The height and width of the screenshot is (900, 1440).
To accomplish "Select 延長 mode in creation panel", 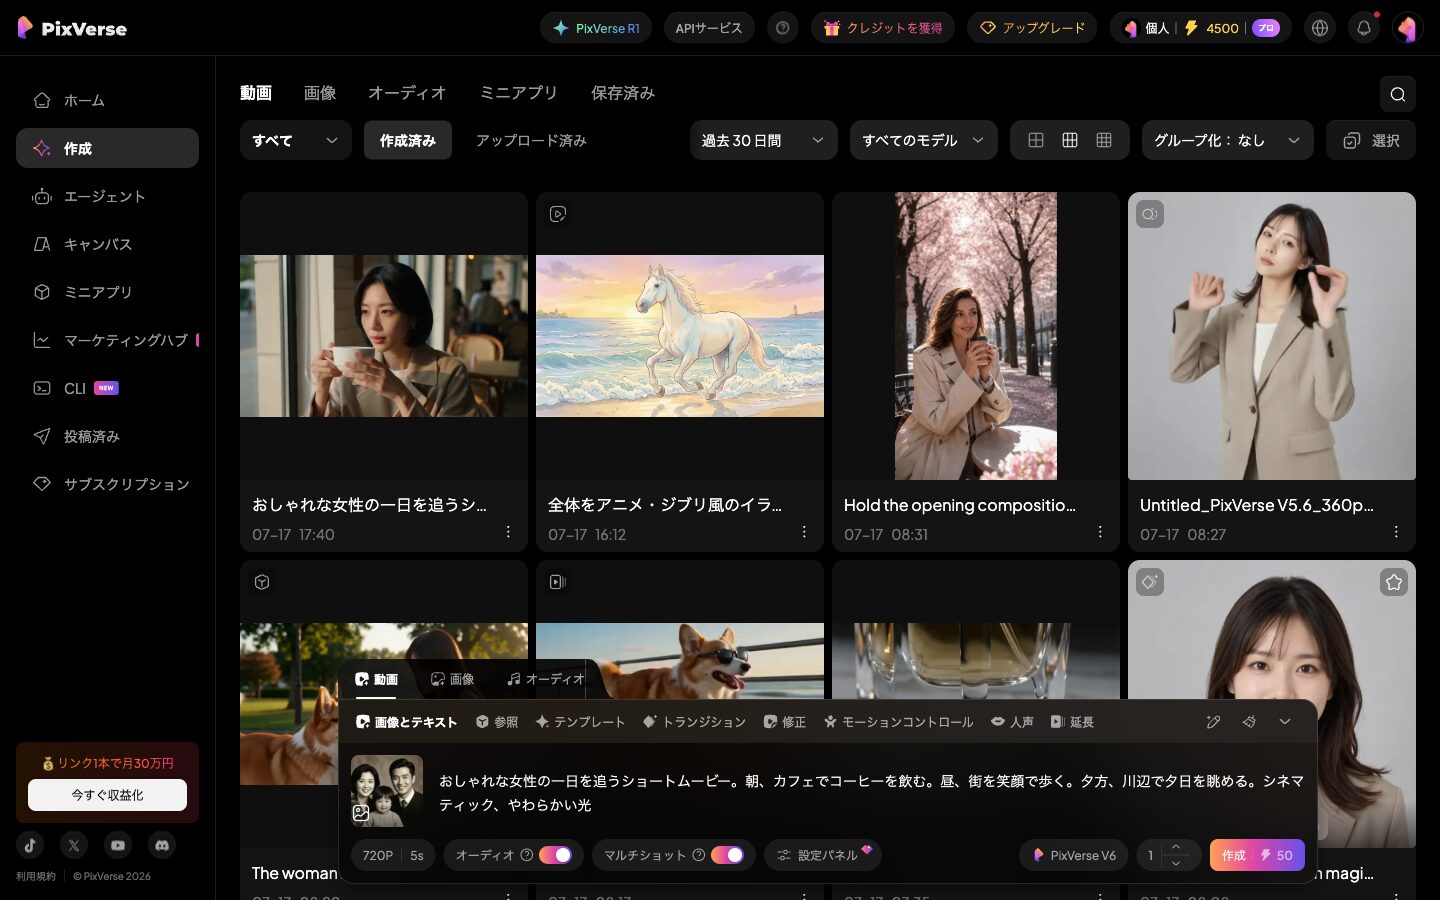I will [1072, 721].
